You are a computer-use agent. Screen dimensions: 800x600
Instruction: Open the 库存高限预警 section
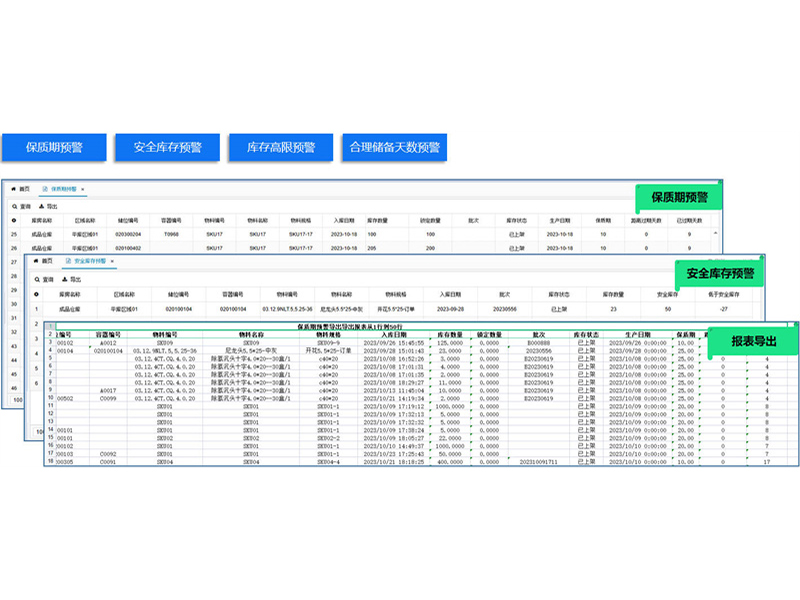(281, 147)
